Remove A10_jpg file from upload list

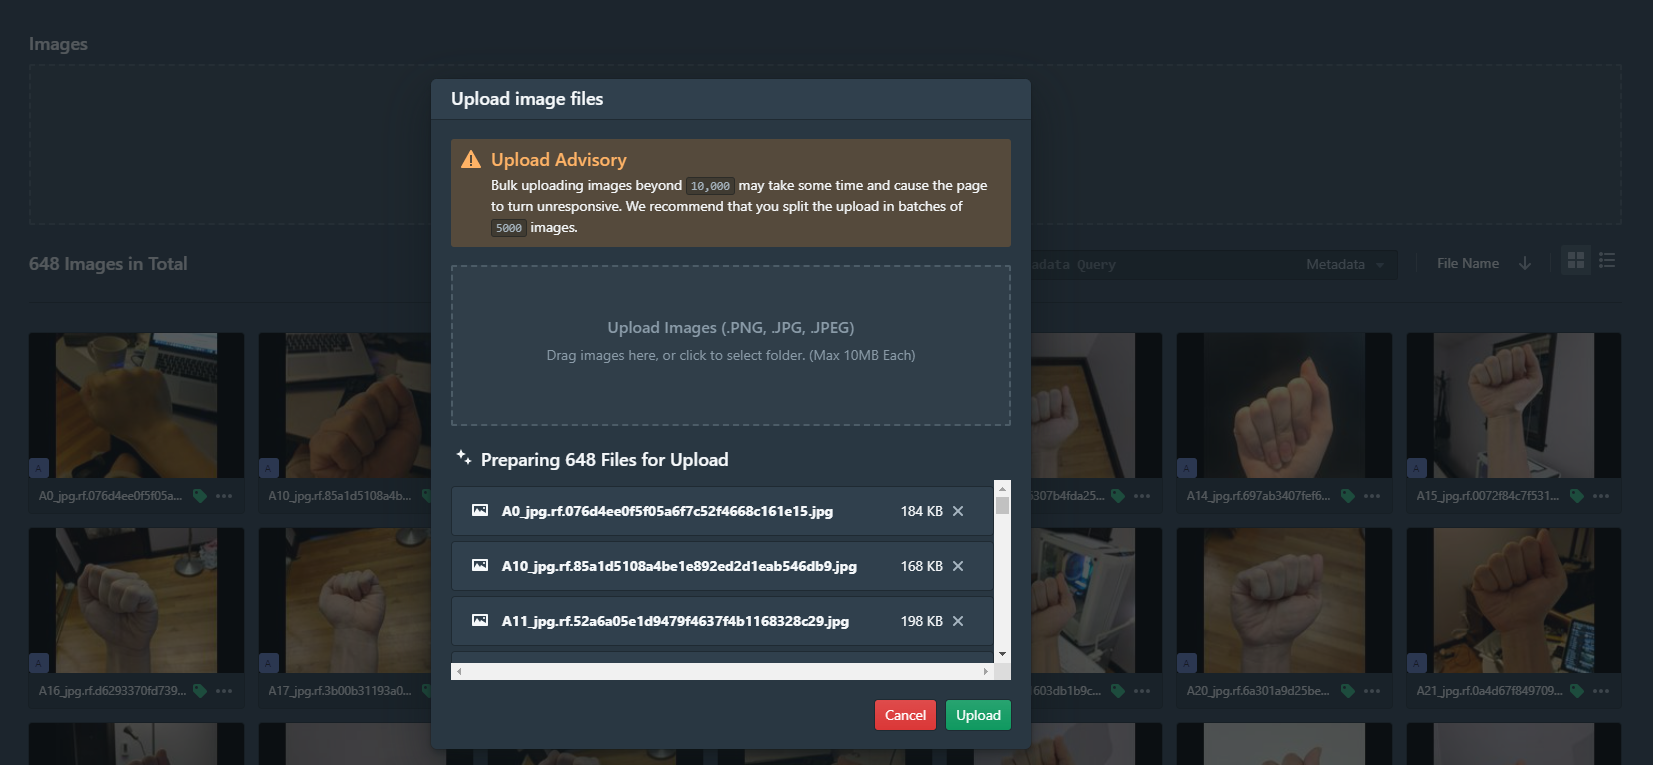click(x=958, y=566)
